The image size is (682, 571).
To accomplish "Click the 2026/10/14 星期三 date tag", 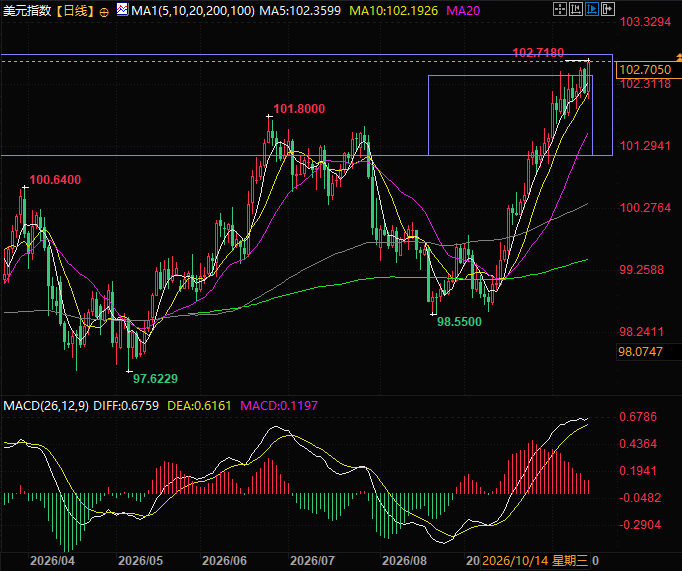I will 535,561.
